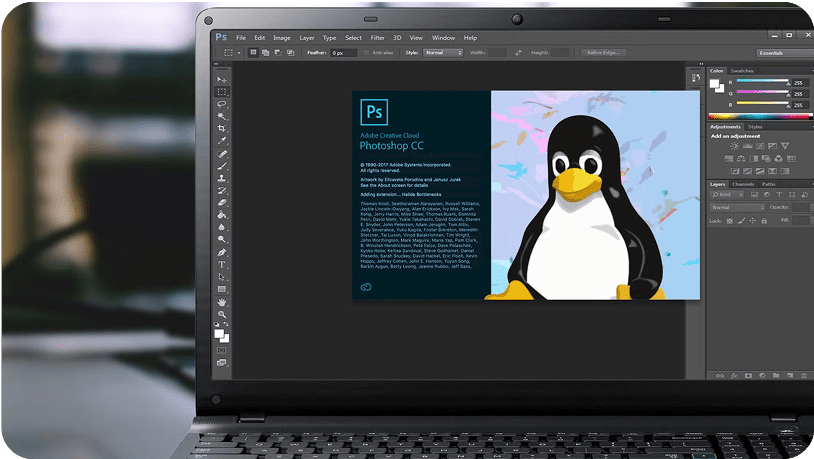Screen dimensions: 814x459
Task: Add a Photo Filter adjustment
Action: pos(766,158)
